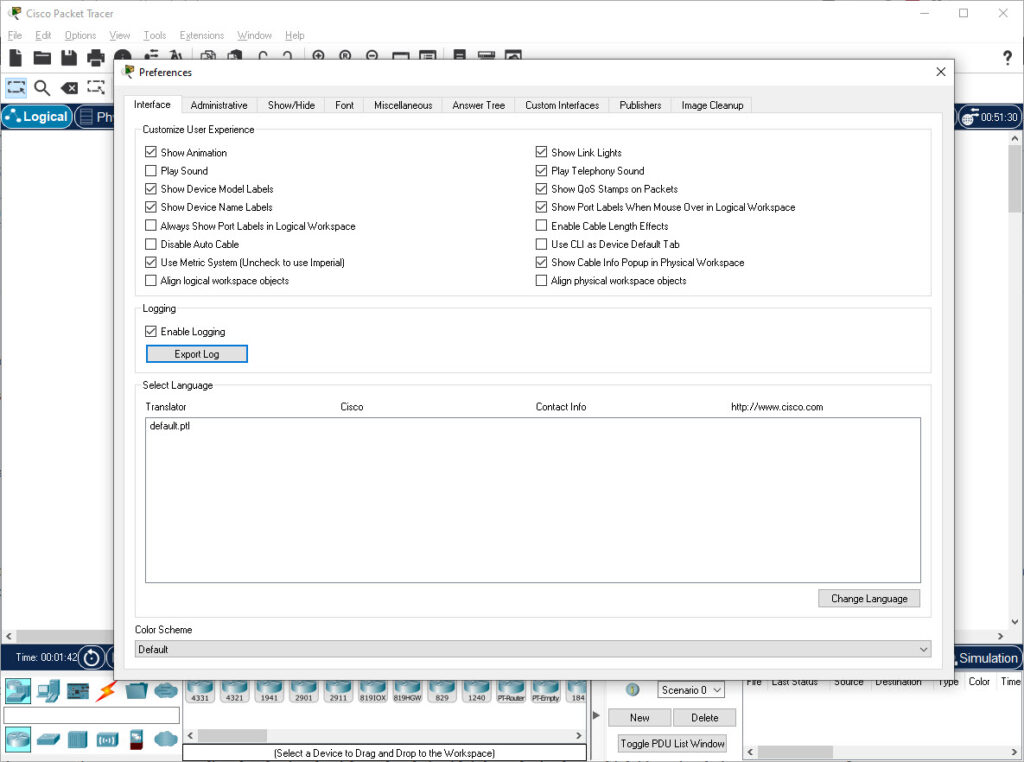Toggle Use Metric System checkbox
Viewport: 1024px width, 762px height.
pos(151,262)
